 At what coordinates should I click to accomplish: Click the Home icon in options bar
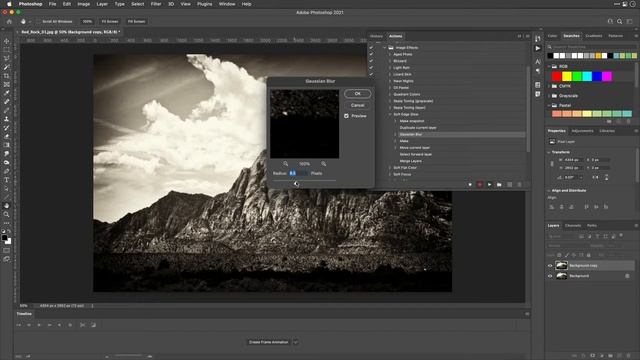pos(9,21)
